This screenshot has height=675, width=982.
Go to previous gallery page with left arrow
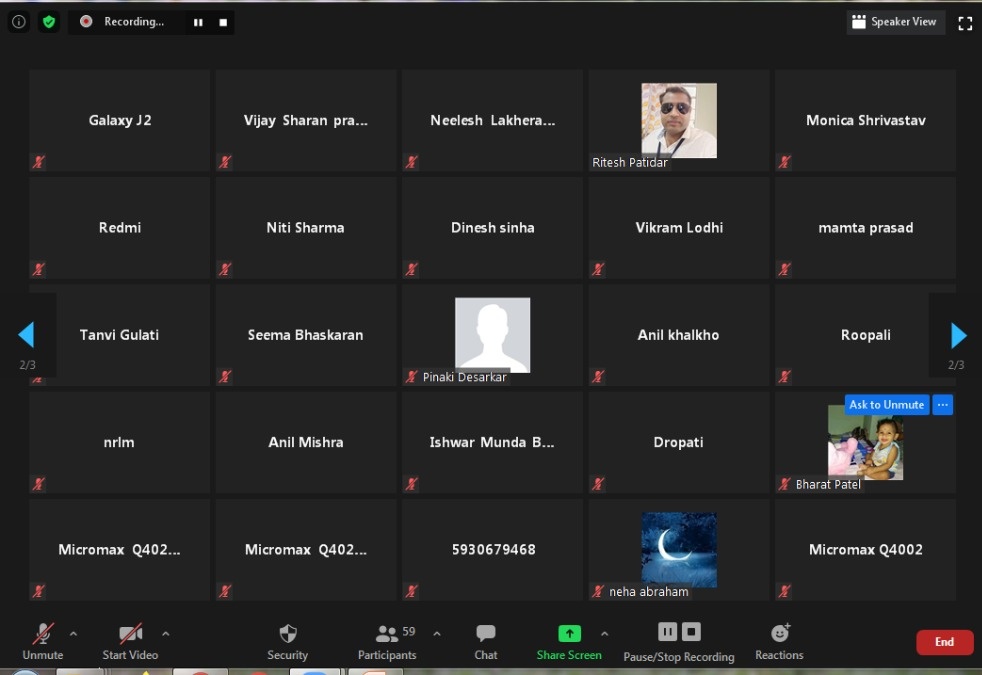tap(26, 335)
